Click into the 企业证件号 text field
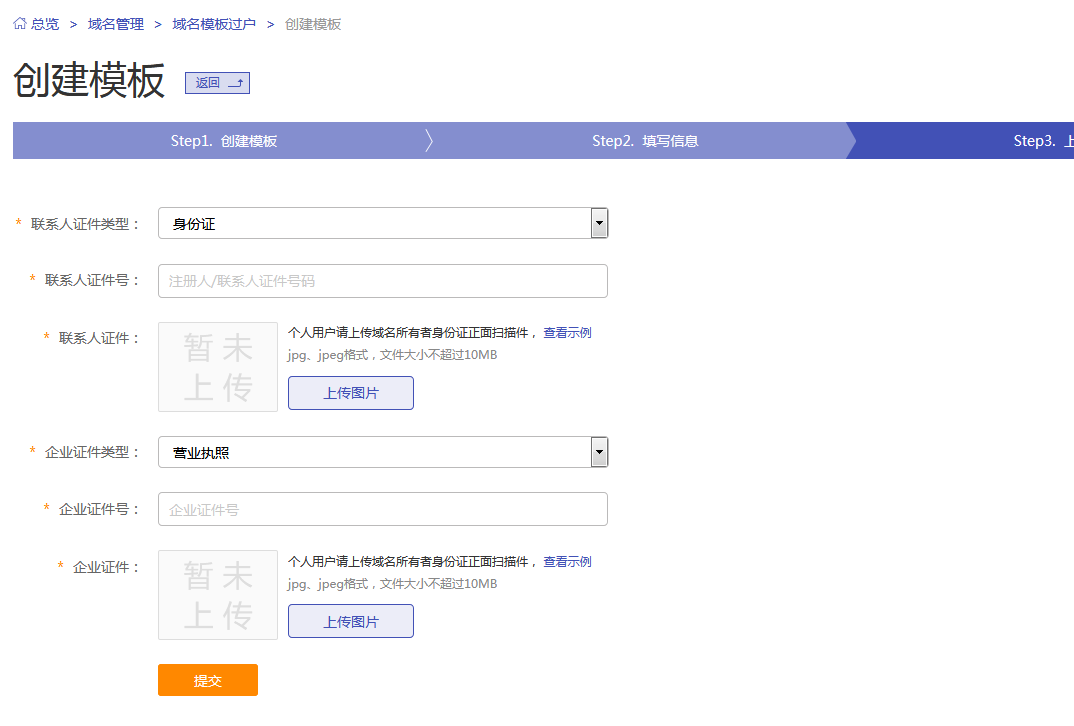This screenshot has width=1074, height=726. click(383, 509)
